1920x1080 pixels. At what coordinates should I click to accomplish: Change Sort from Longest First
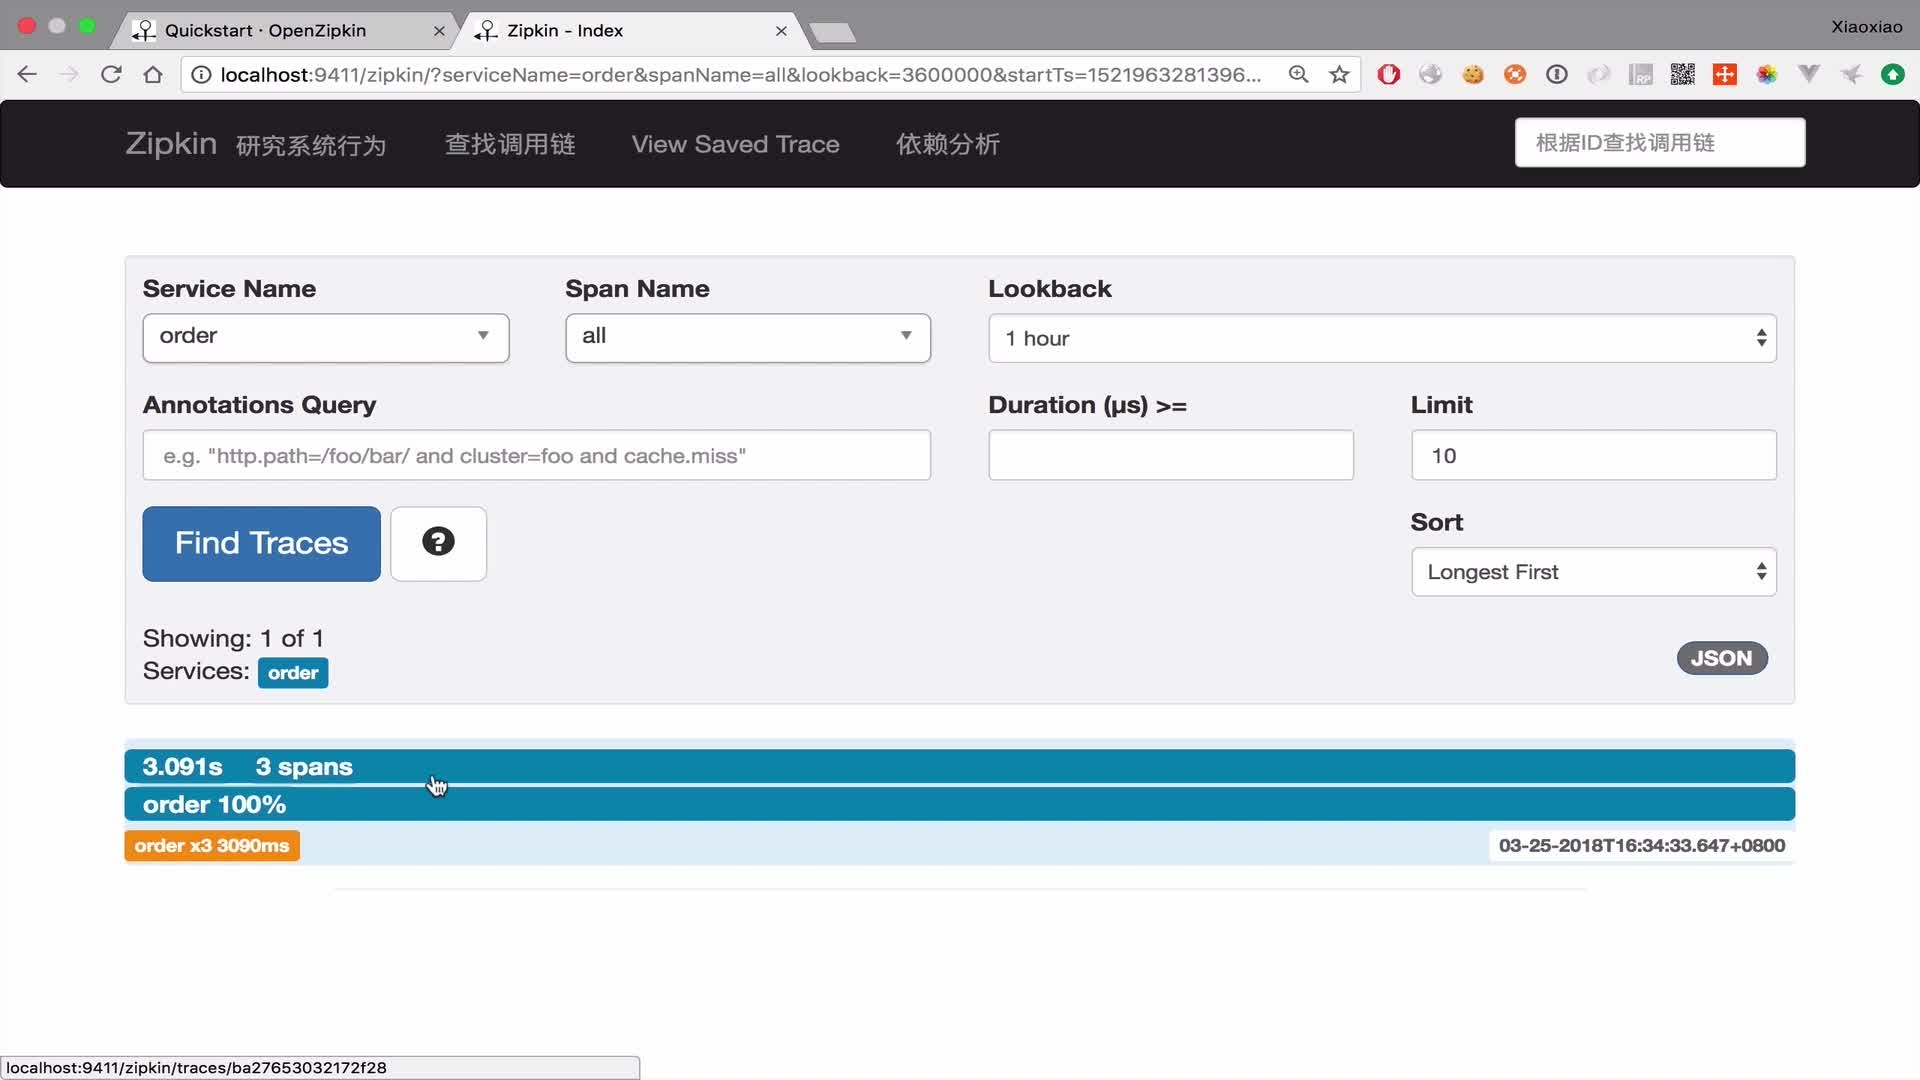click(1593, 572)
